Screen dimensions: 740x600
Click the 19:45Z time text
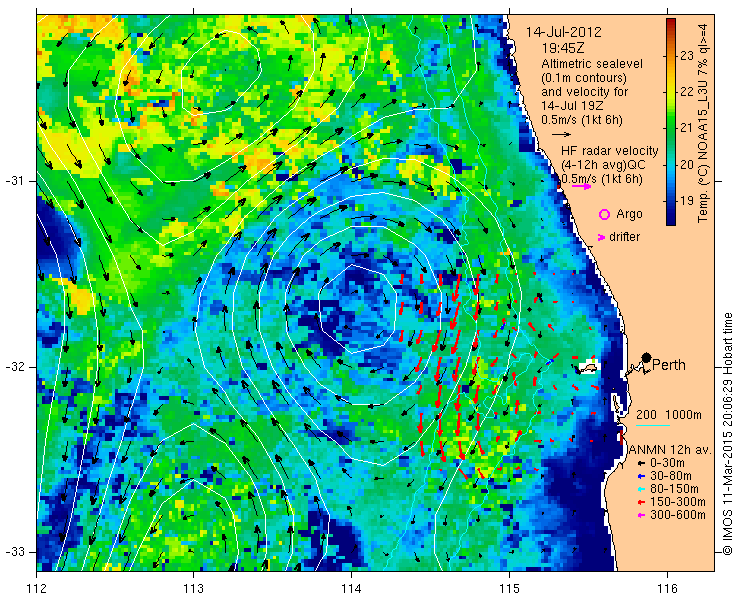tap(562, 48)
